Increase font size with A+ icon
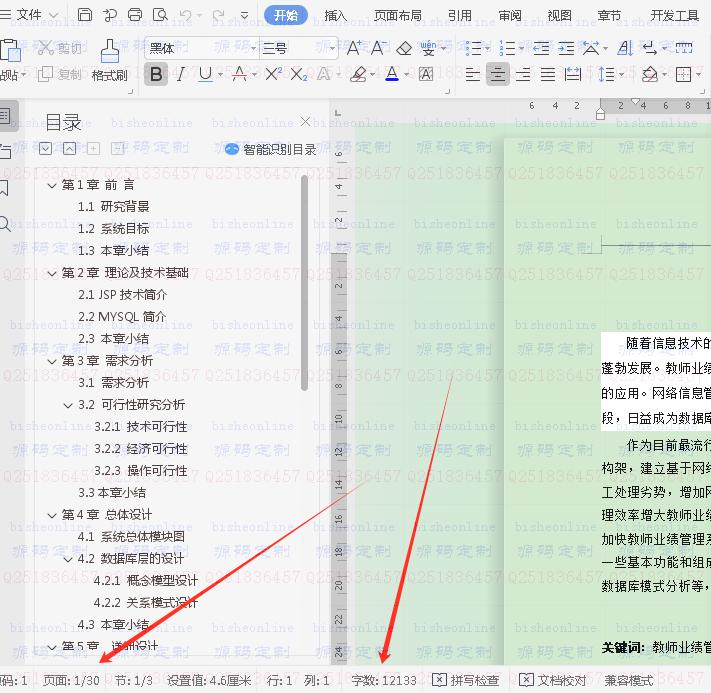 (x=354, y=48)
